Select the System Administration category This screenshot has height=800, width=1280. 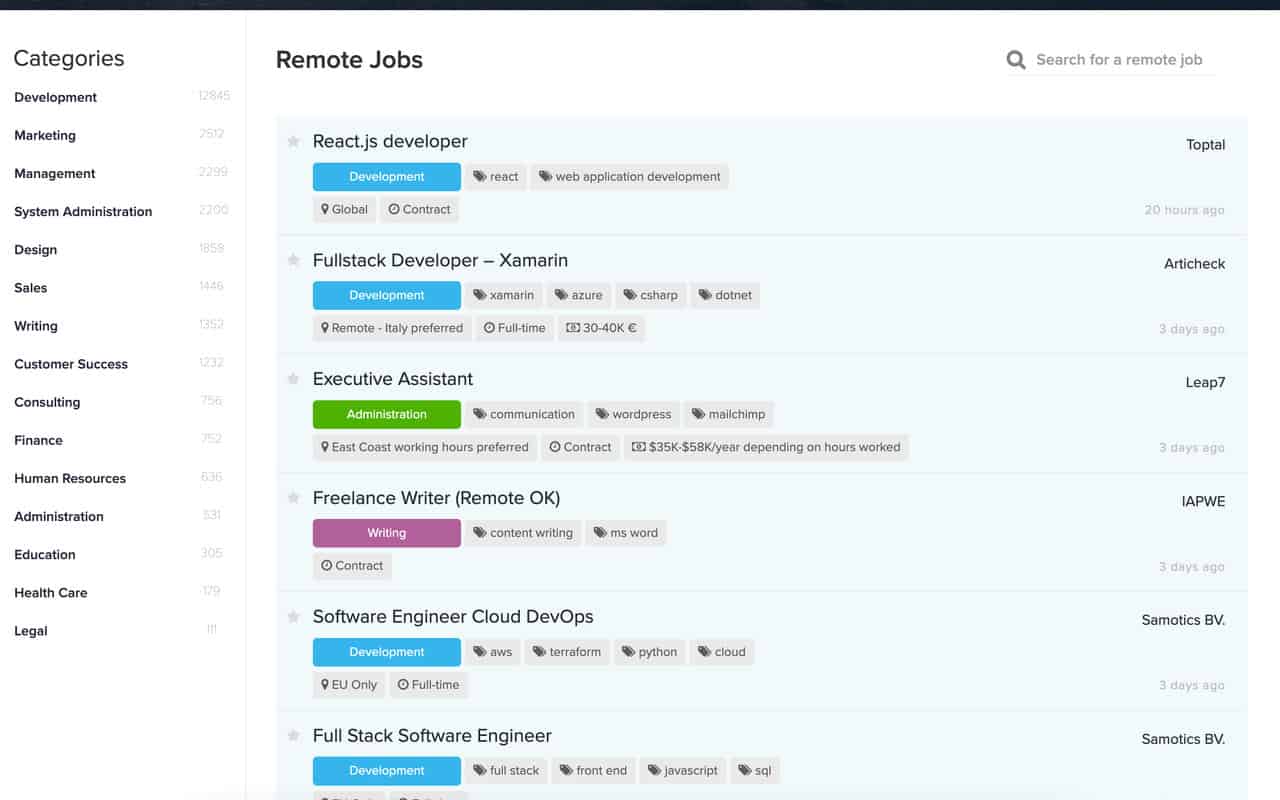tap(83, 211)
